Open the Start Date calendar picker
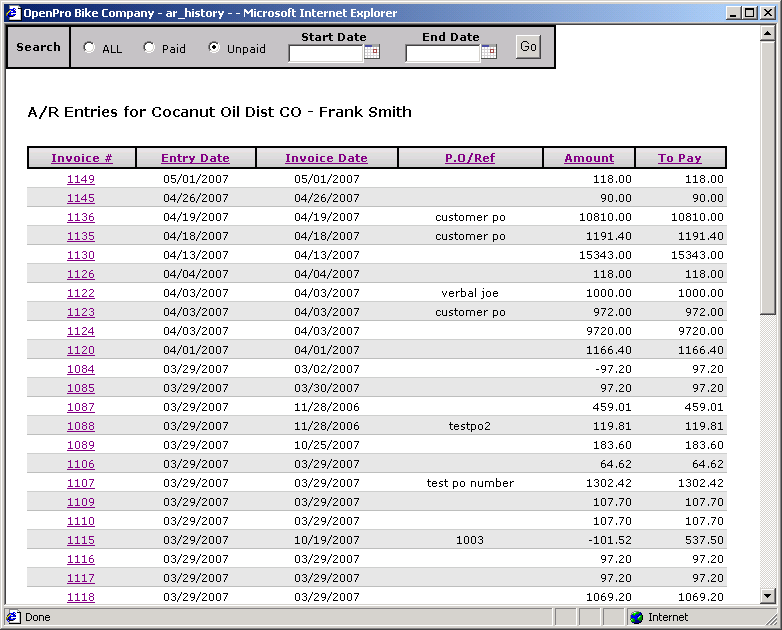Screen dimensions: 782x630 (372, 53)
